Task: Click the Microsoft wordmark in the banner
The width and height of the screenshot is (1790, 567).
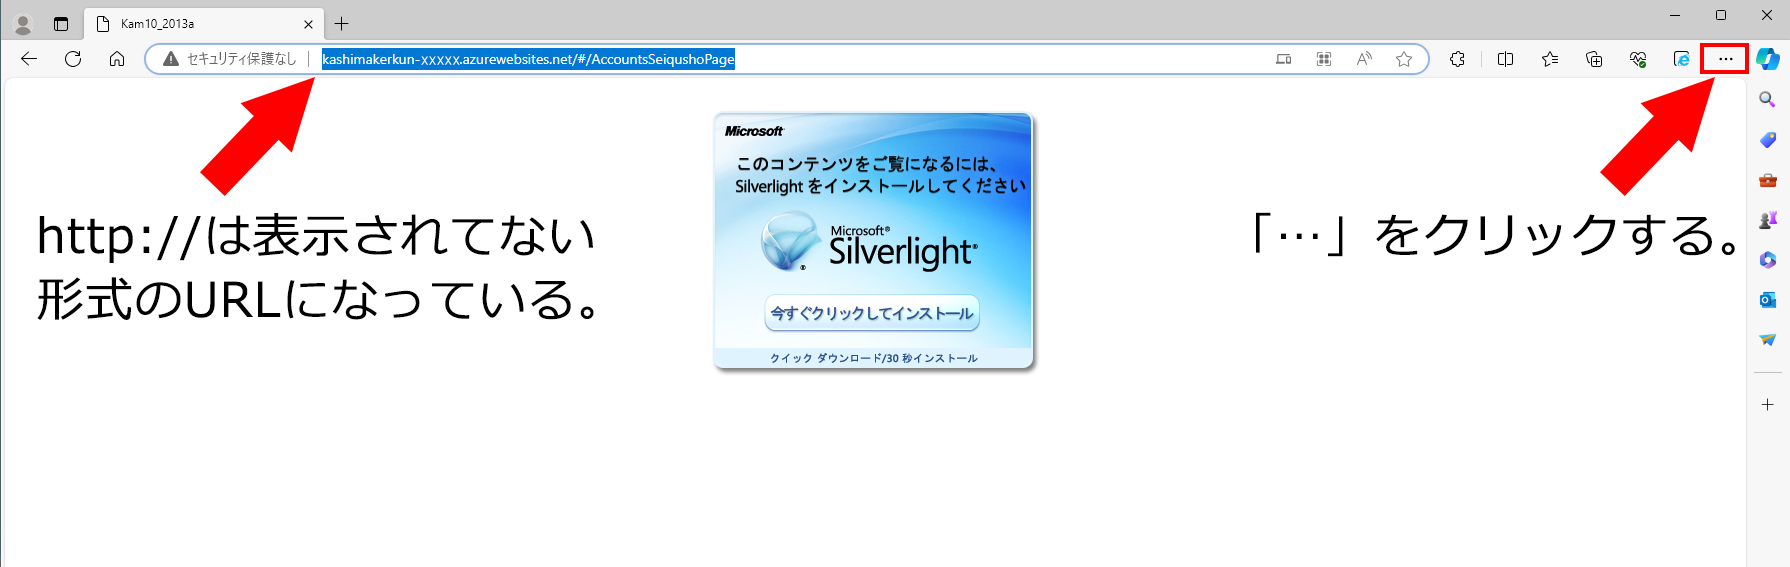Action: coord(754,131)
